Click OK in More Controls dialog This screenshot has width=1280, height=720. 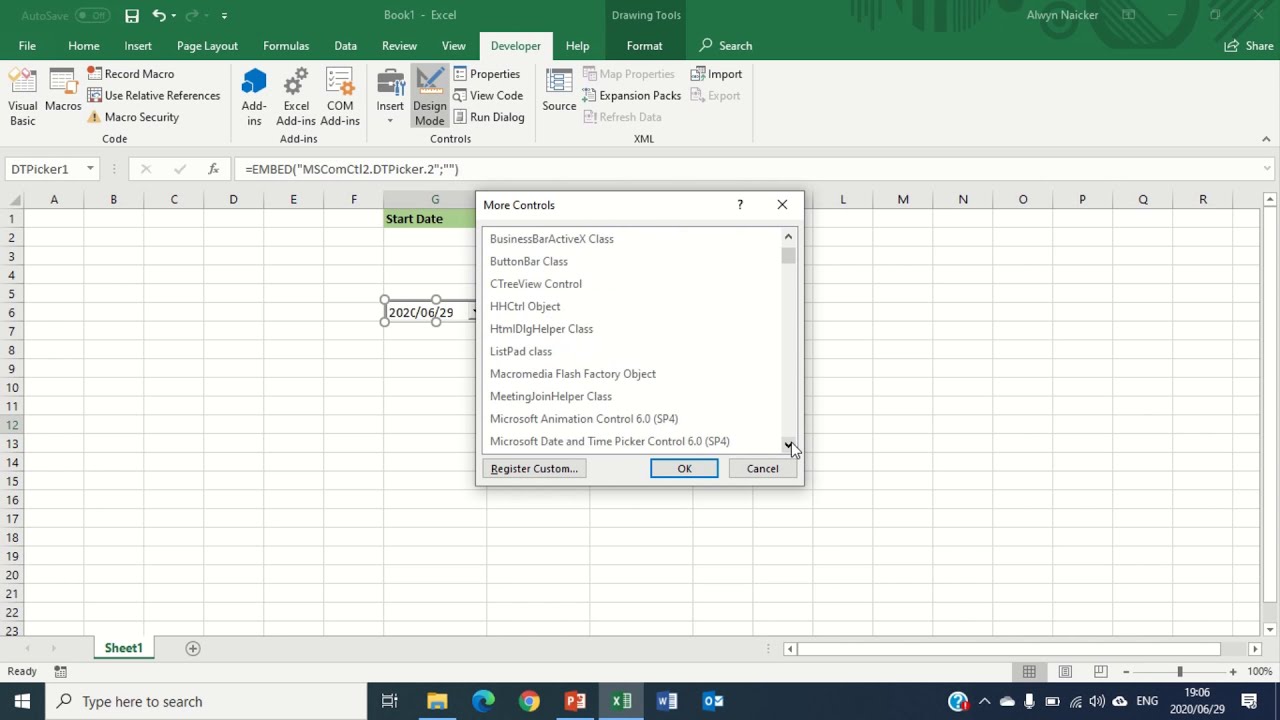684,468
